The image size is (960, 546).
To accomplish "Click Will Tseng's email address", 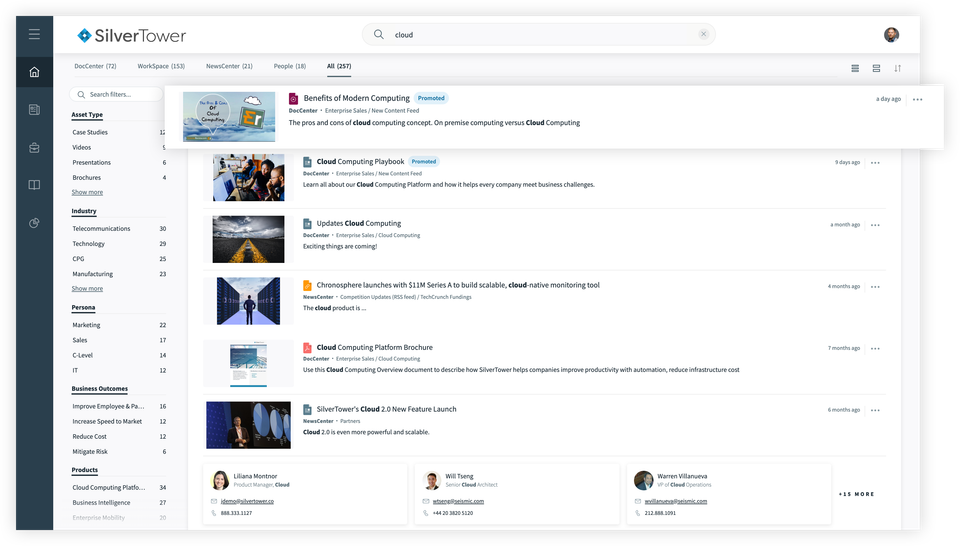I will 458,501.
